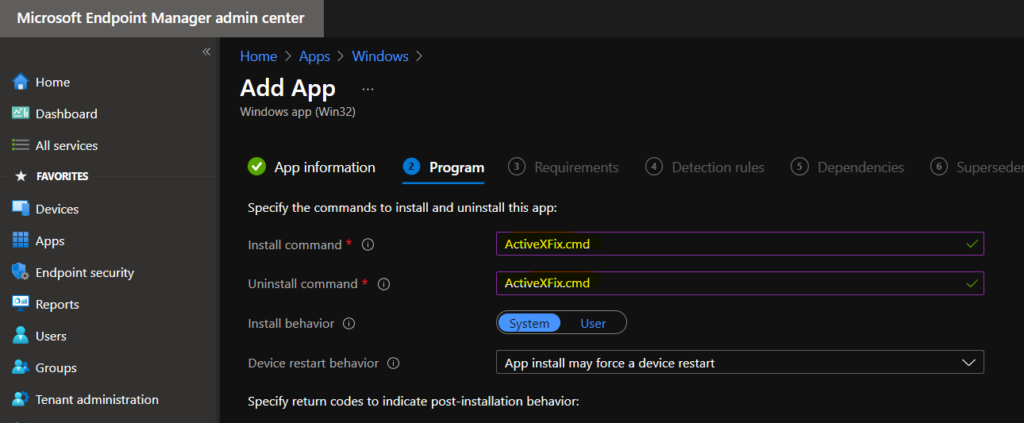Collapse the sidebar with double chevron icon
Viewport: 1024px width, 423px height.
206,52
